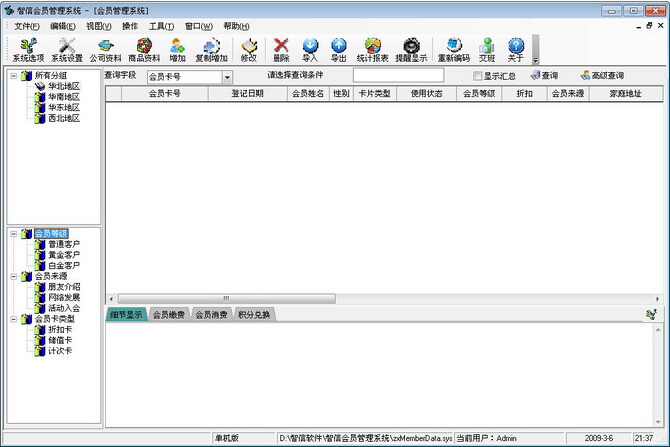670x447 pixels.
Task: Click the 导出 export toolbar icon
Action: coord(338,49)
